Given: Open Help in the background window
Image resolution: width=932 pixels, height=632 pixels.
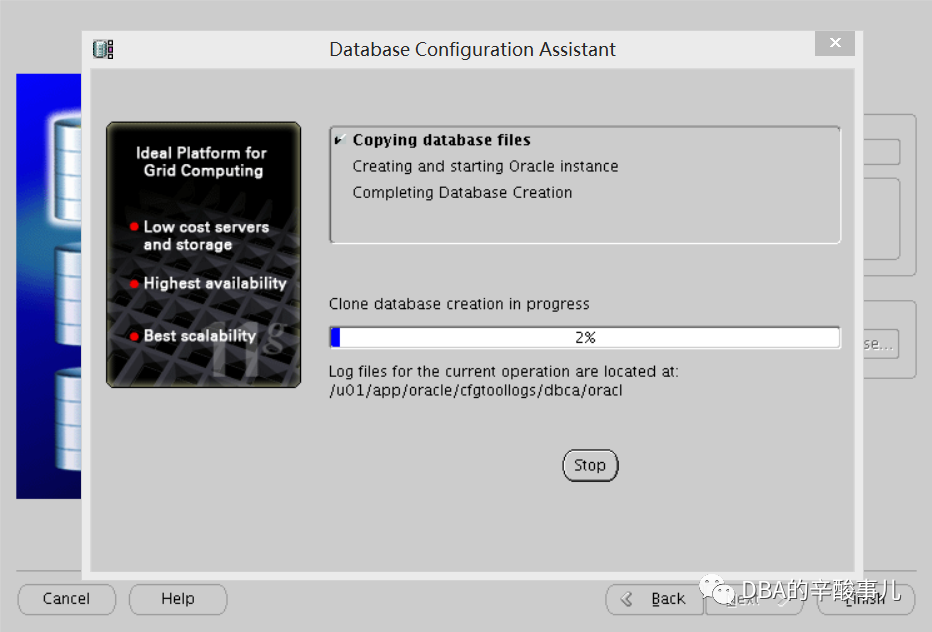Looking at the screenshot, I should point(178,599).
